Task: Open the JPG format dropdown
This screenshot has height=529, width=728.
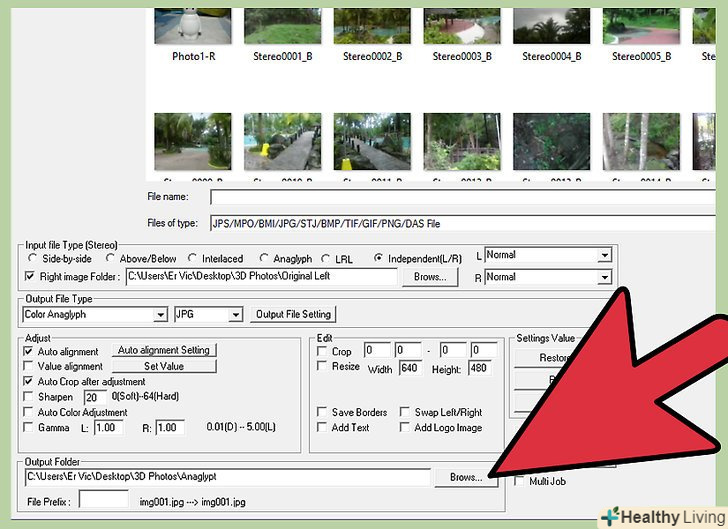Action: pyautogui.click(x=236, y=315)
